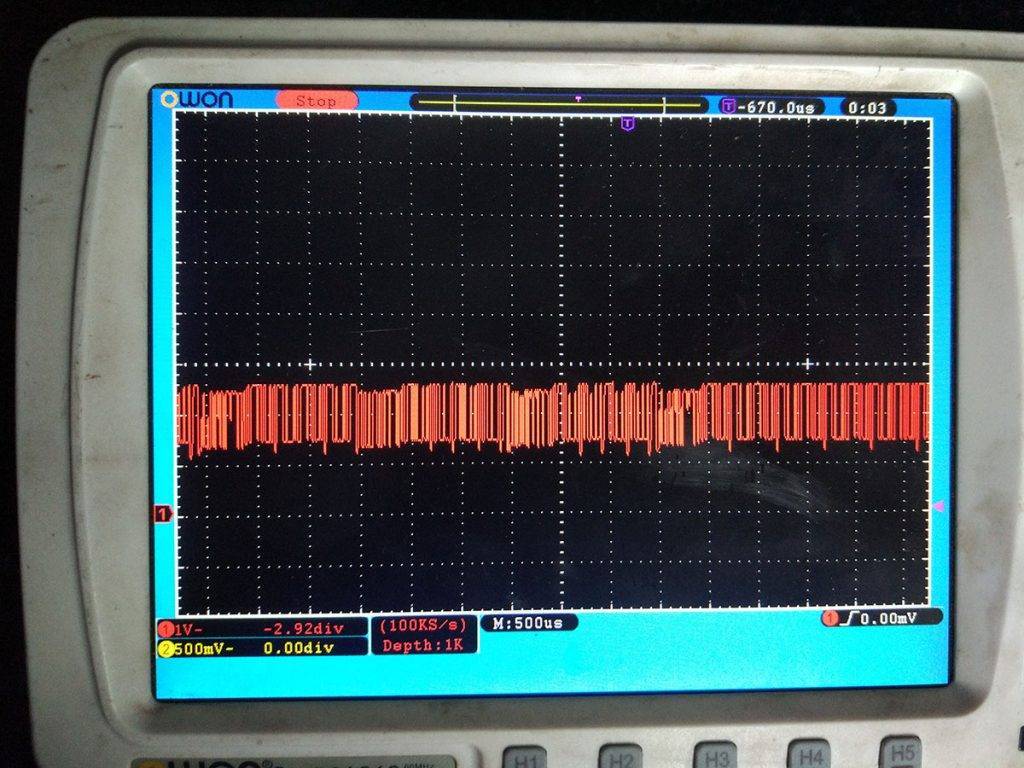The height and width of the screenshot is (768, 1024).
Task: Click the rising-edge trigger icon
Action: [851, 618]
